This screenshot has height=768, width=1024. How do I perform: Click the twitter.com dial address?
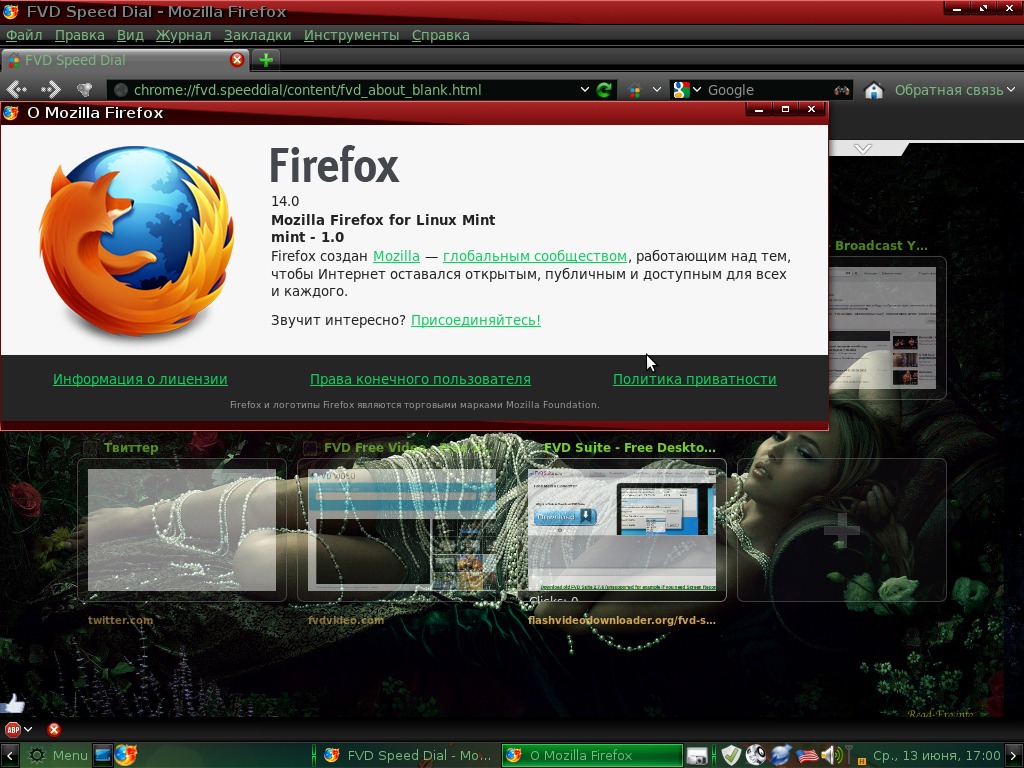pos(121,620)
